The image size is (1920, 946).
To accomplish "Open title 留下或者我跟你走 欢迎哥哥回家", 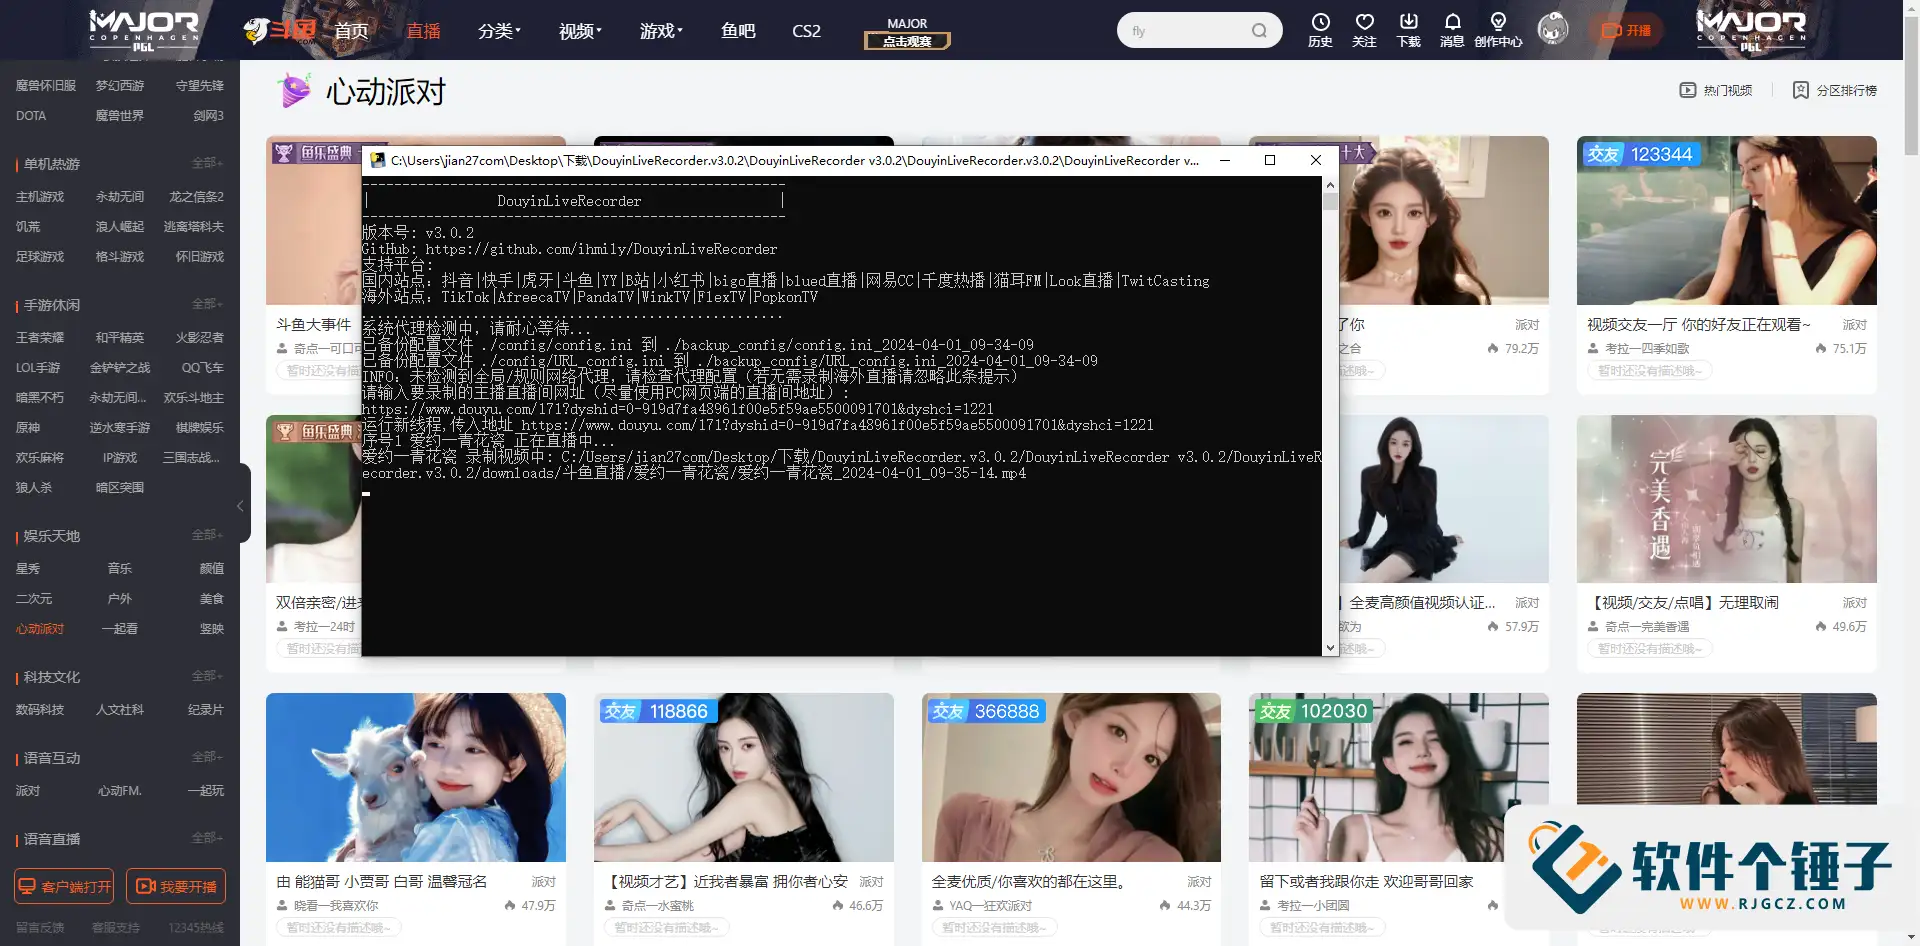I will click(1366, 882).
